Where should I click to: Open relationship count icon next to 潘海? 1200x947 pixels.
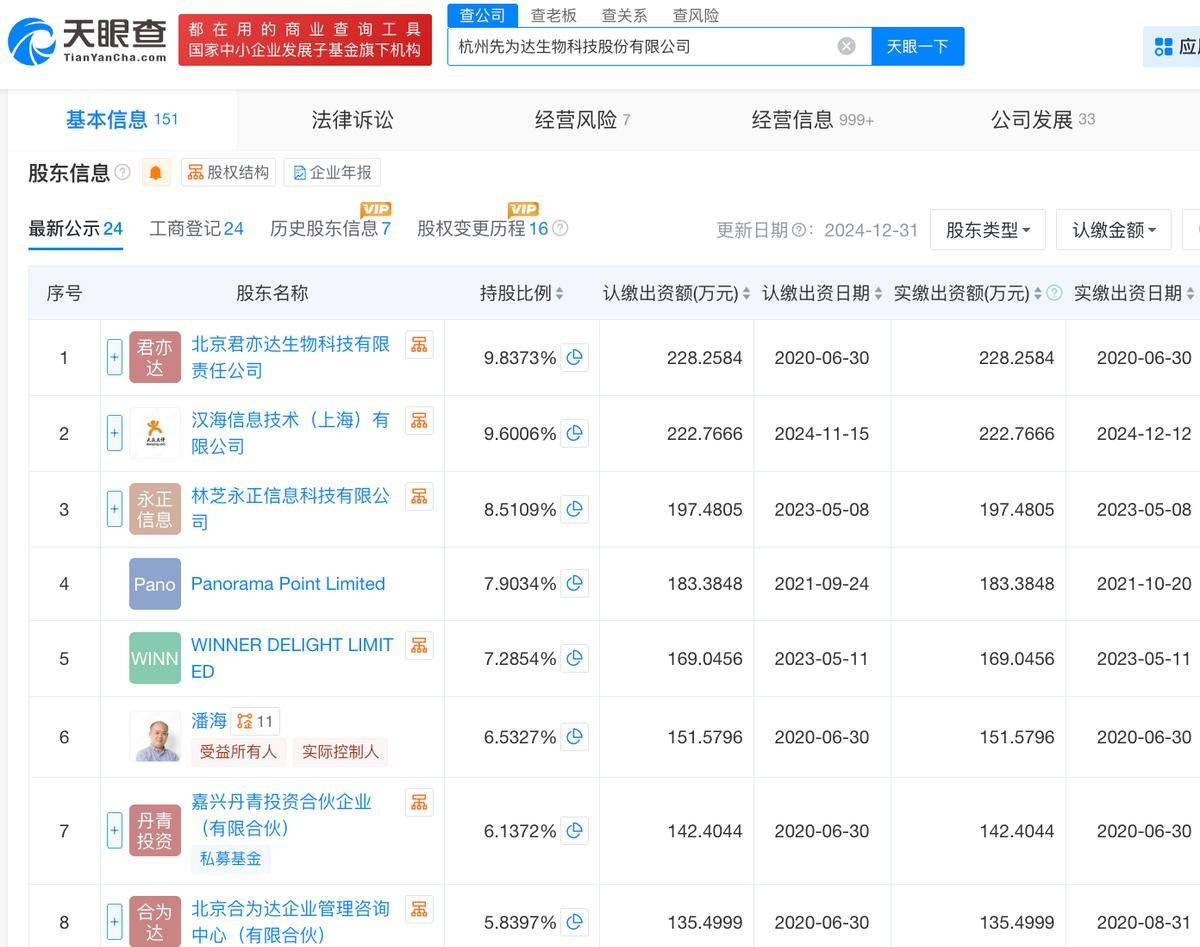254,721
